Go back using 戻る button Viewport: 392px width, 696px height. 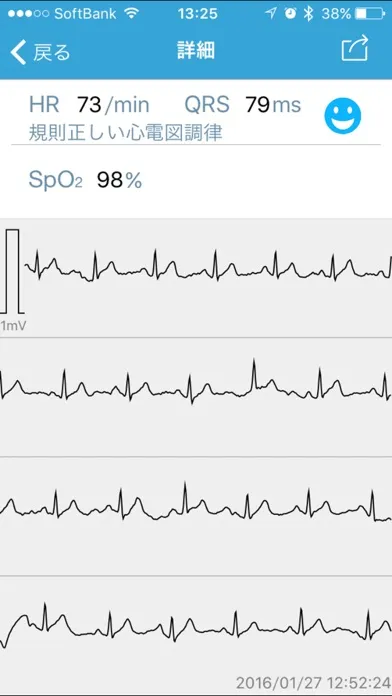pos(40,52)
